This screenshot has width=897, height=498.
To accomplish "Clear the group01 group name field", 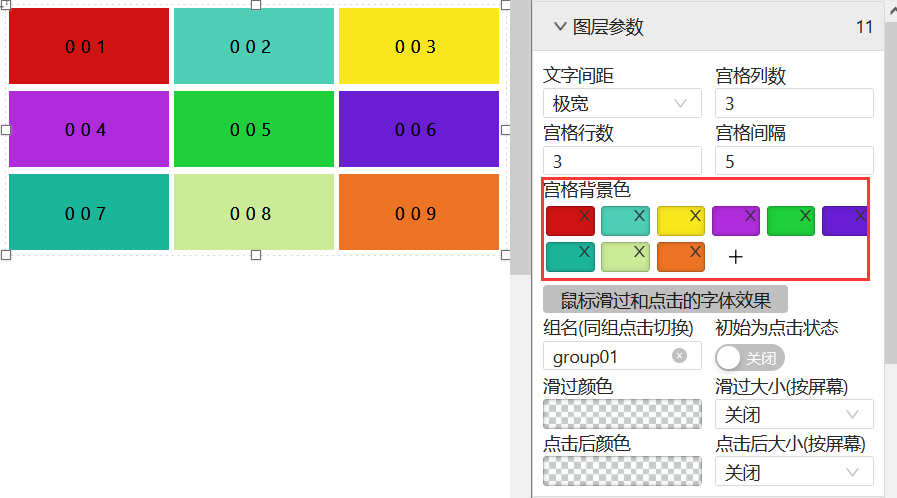I will tap(679, 356).
